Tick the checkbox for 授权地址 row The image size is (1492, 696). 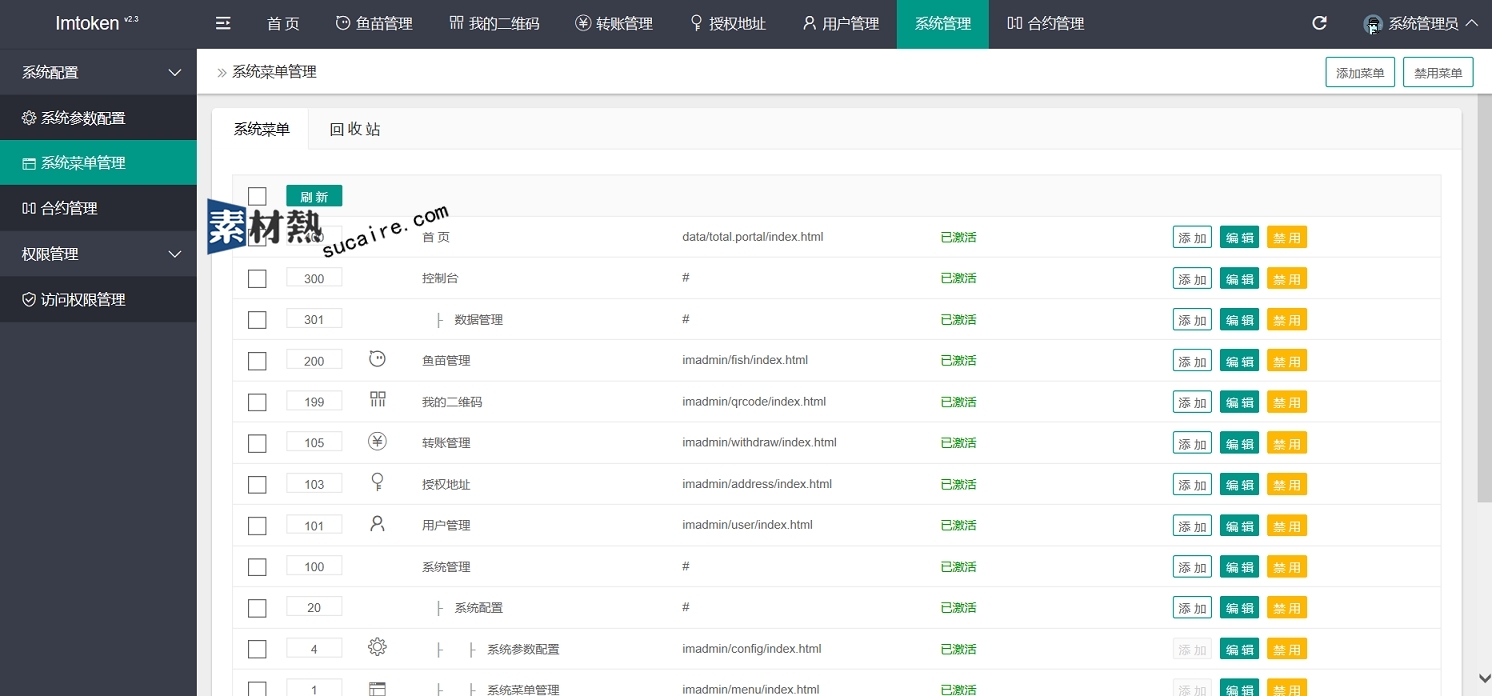click(x=257, y=484)
